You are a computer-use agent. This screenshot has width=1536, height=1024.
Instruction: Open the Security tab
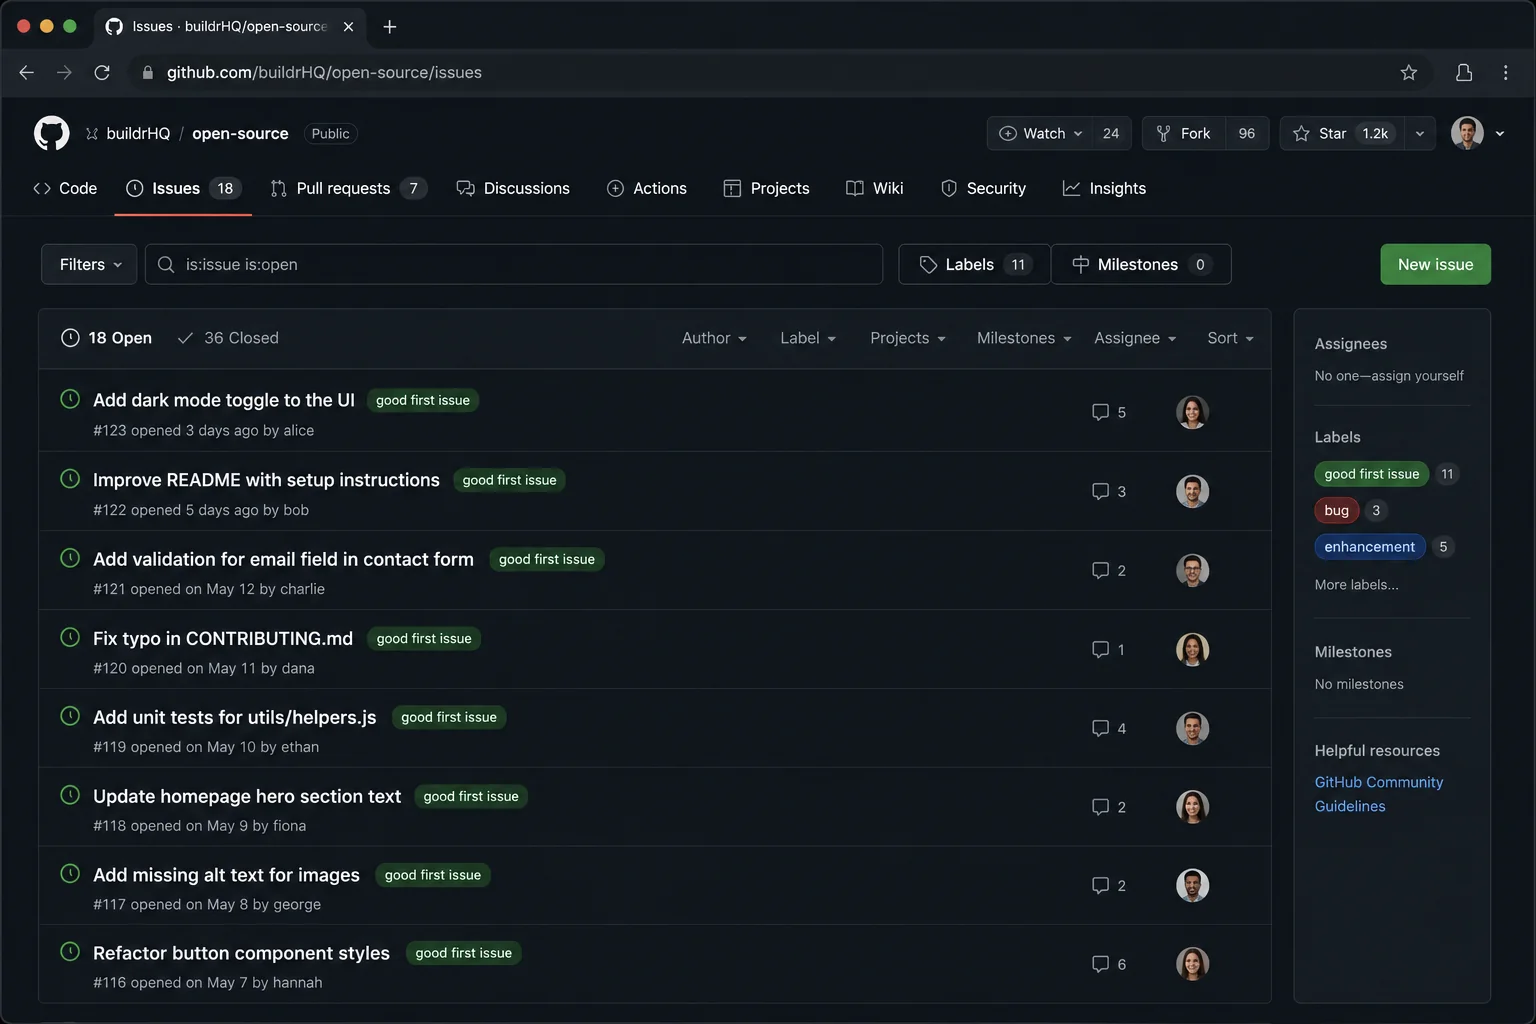[983, 188]
